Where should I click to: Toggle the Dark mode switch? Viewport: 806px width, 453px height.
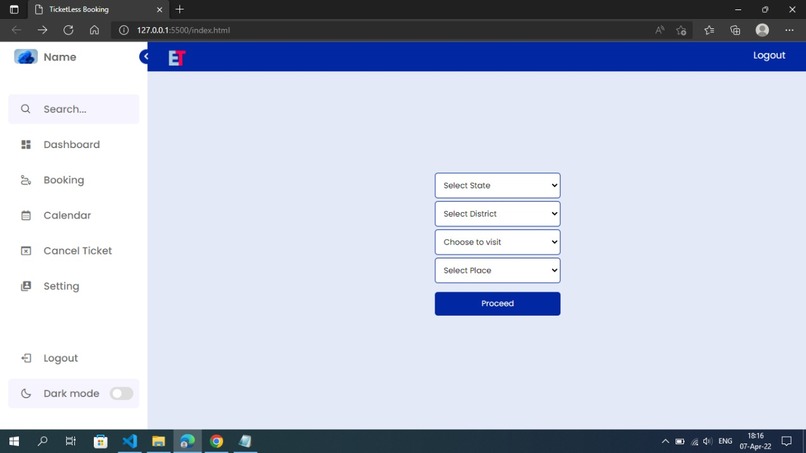pyautogui.click(x=121, y=393)
